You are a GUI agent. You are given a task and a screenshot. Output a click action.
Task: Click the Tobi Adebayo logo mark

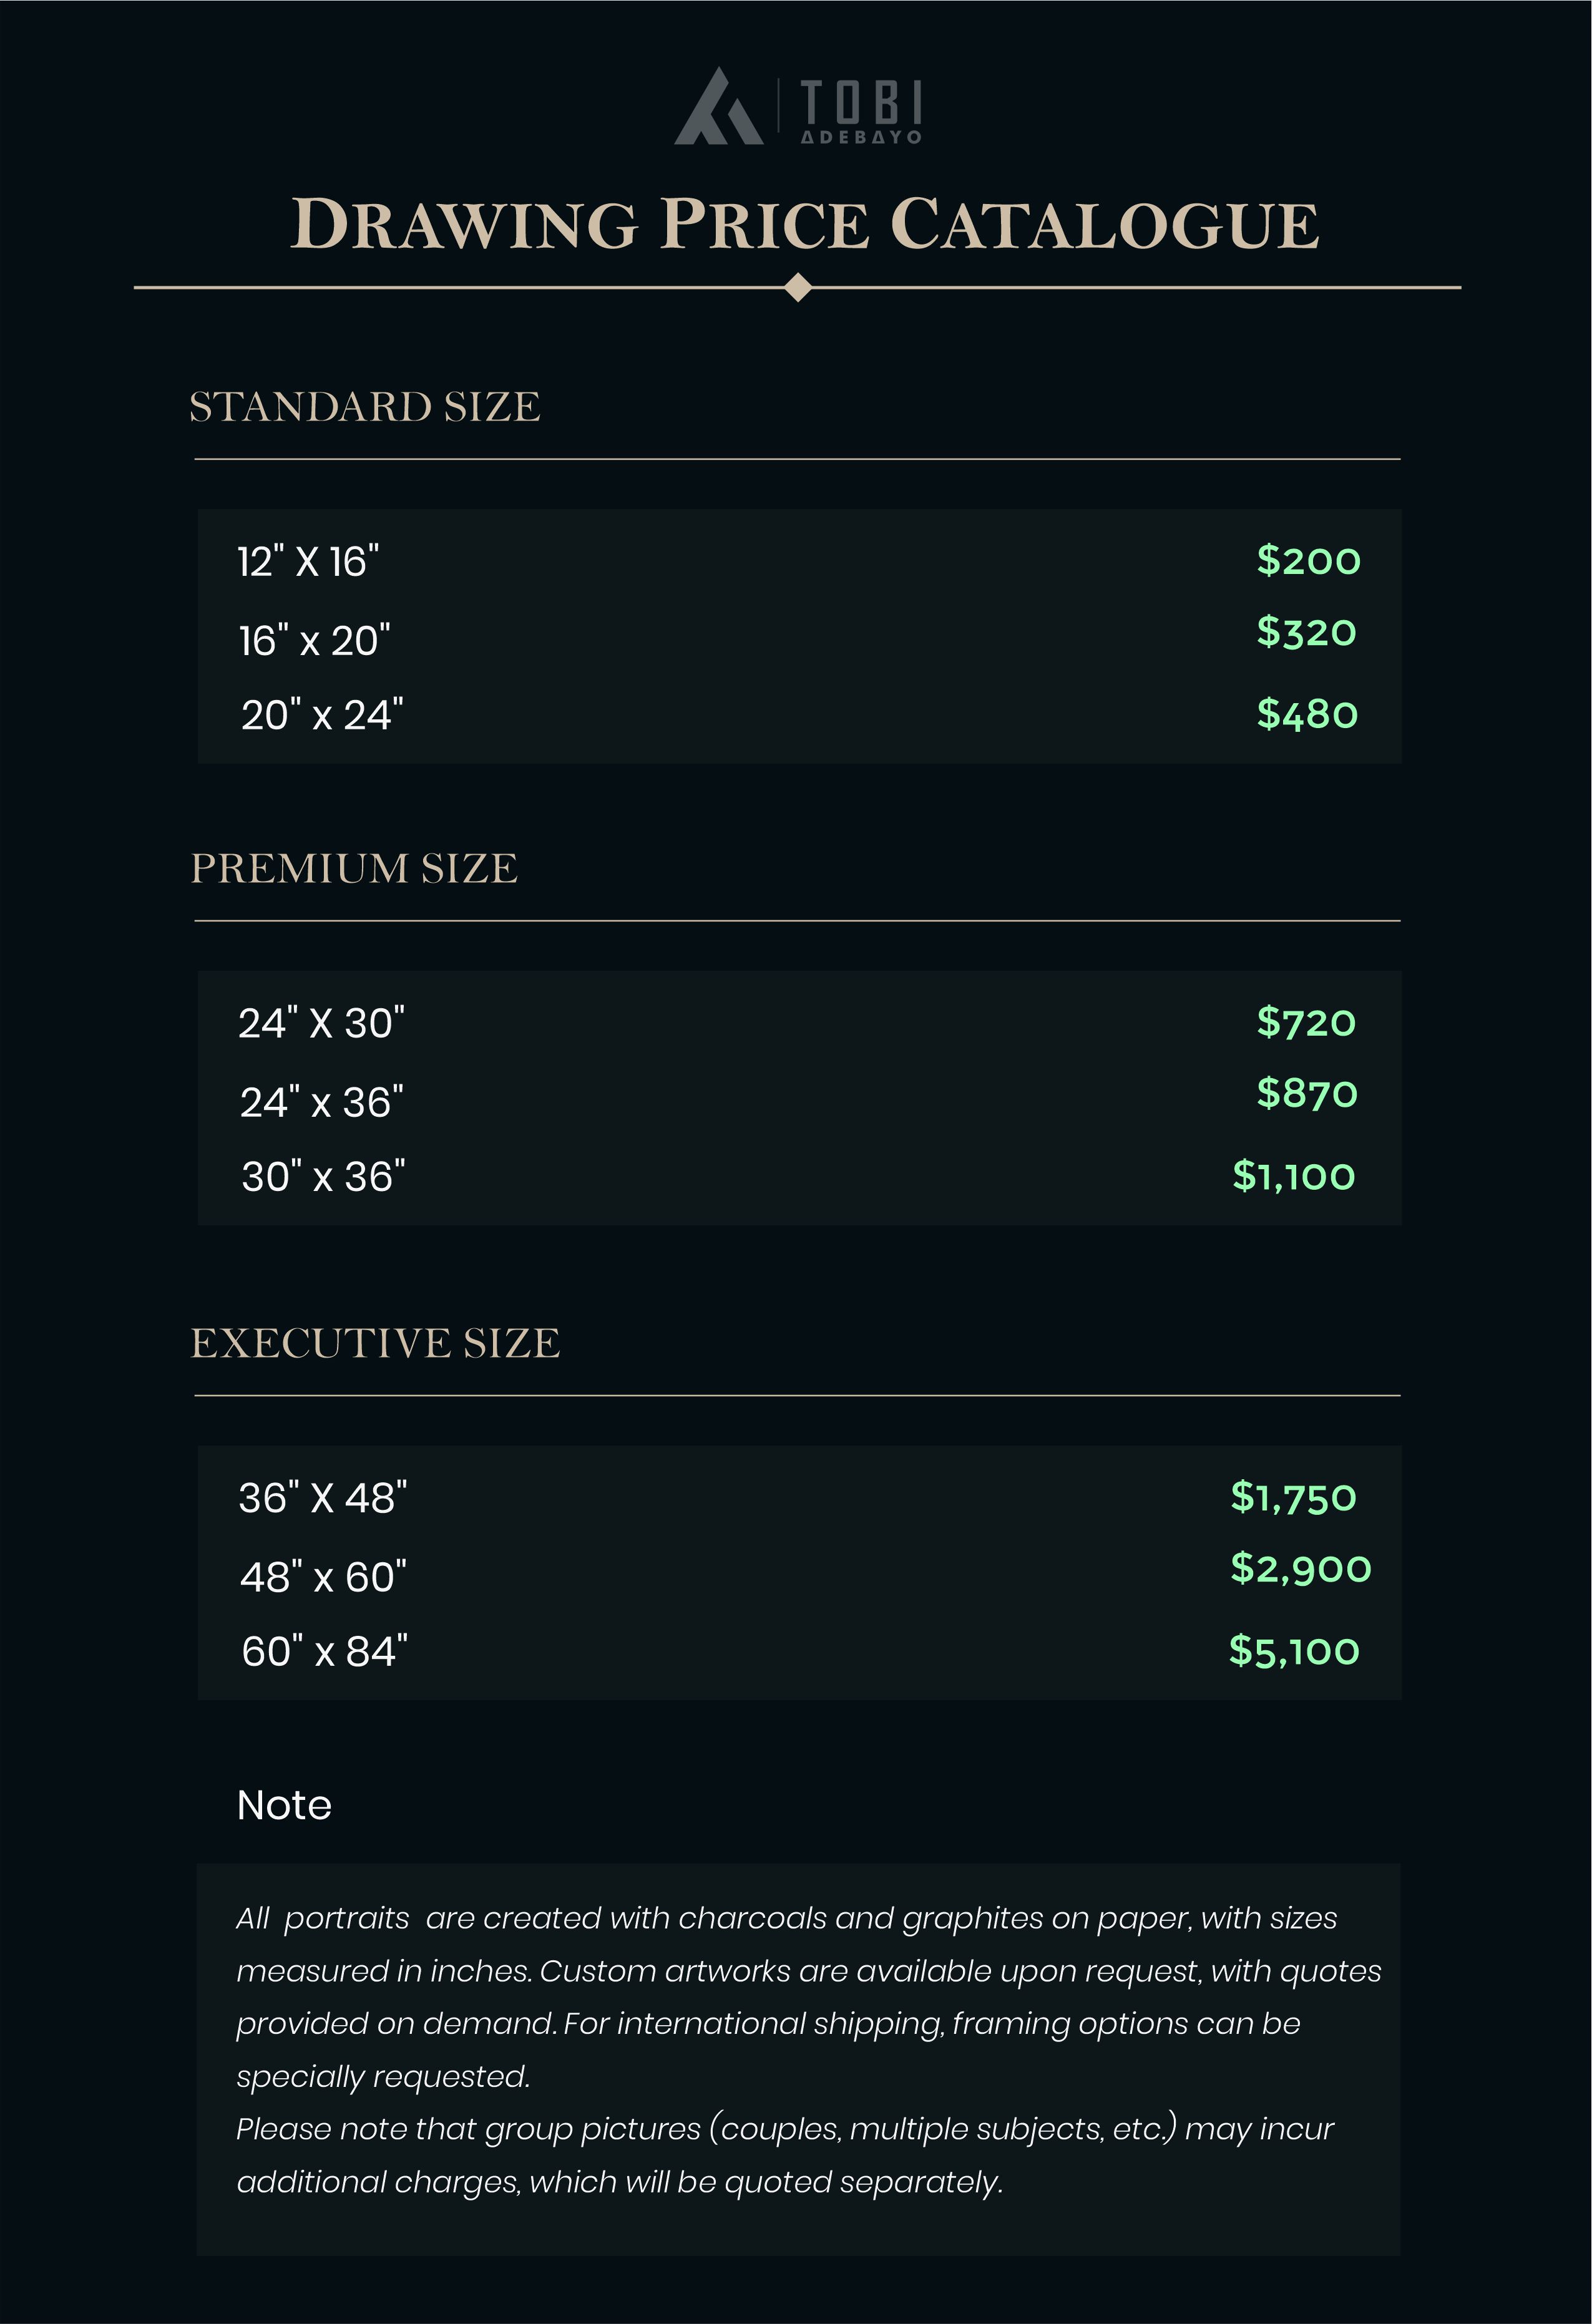pyautogui.click(x=718, y=106)
